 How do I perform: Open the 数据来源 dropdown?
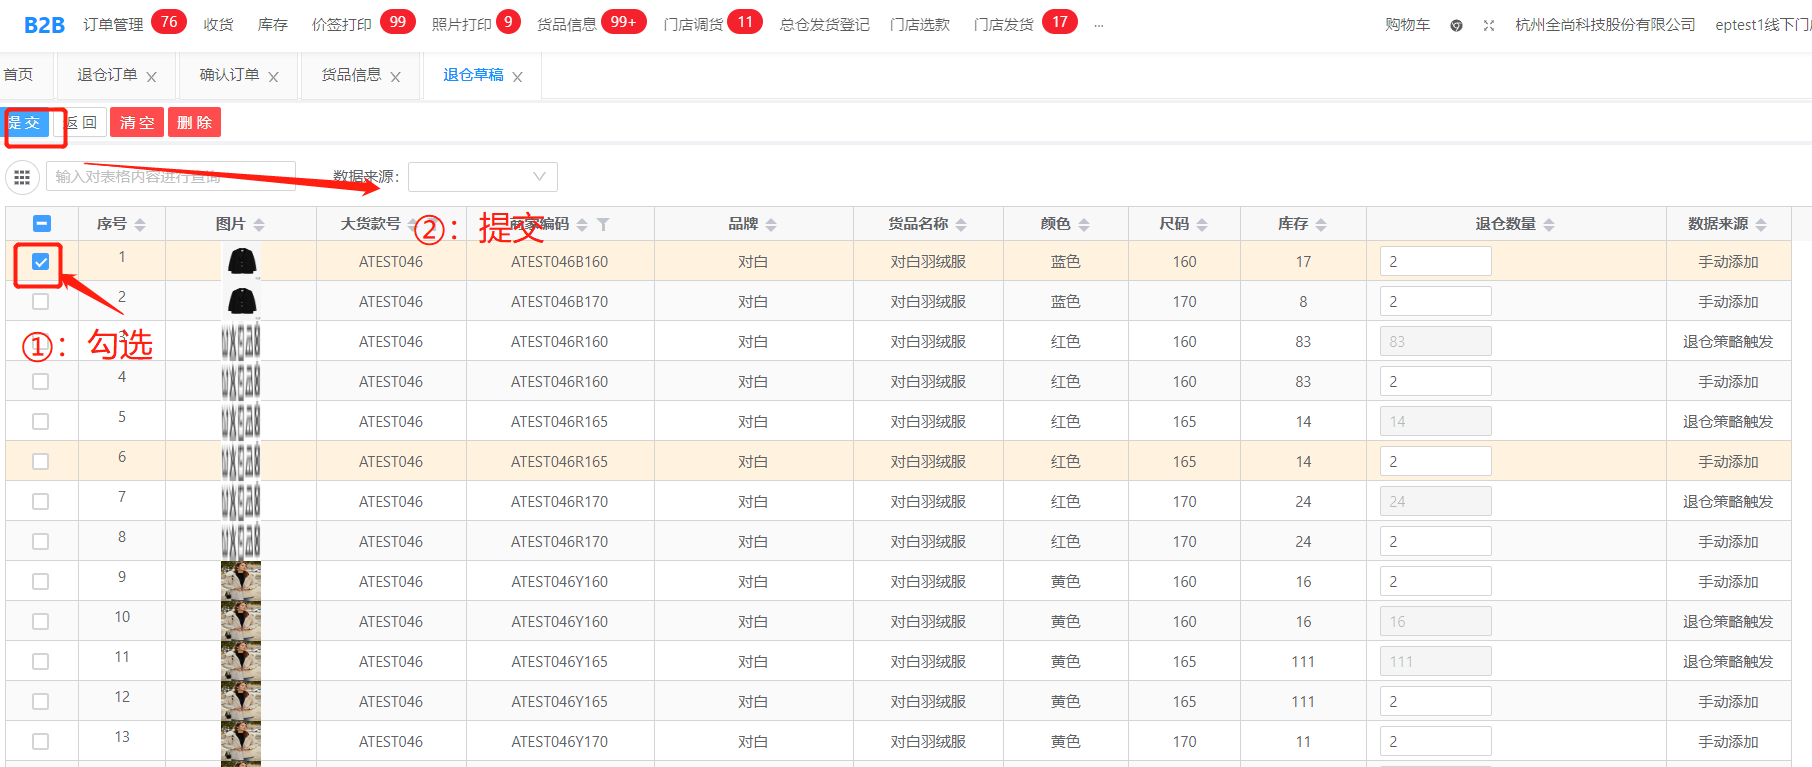[x=482, y=177]
